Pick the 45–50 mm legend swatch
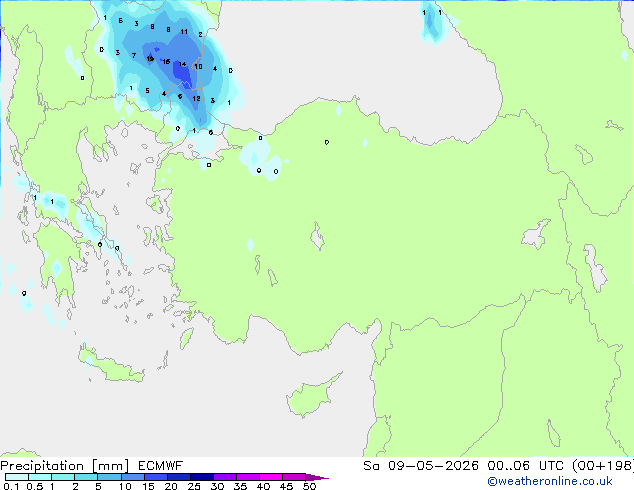This screenshot has height=490, width=634. pyautogui.click(x=294, y=477)
